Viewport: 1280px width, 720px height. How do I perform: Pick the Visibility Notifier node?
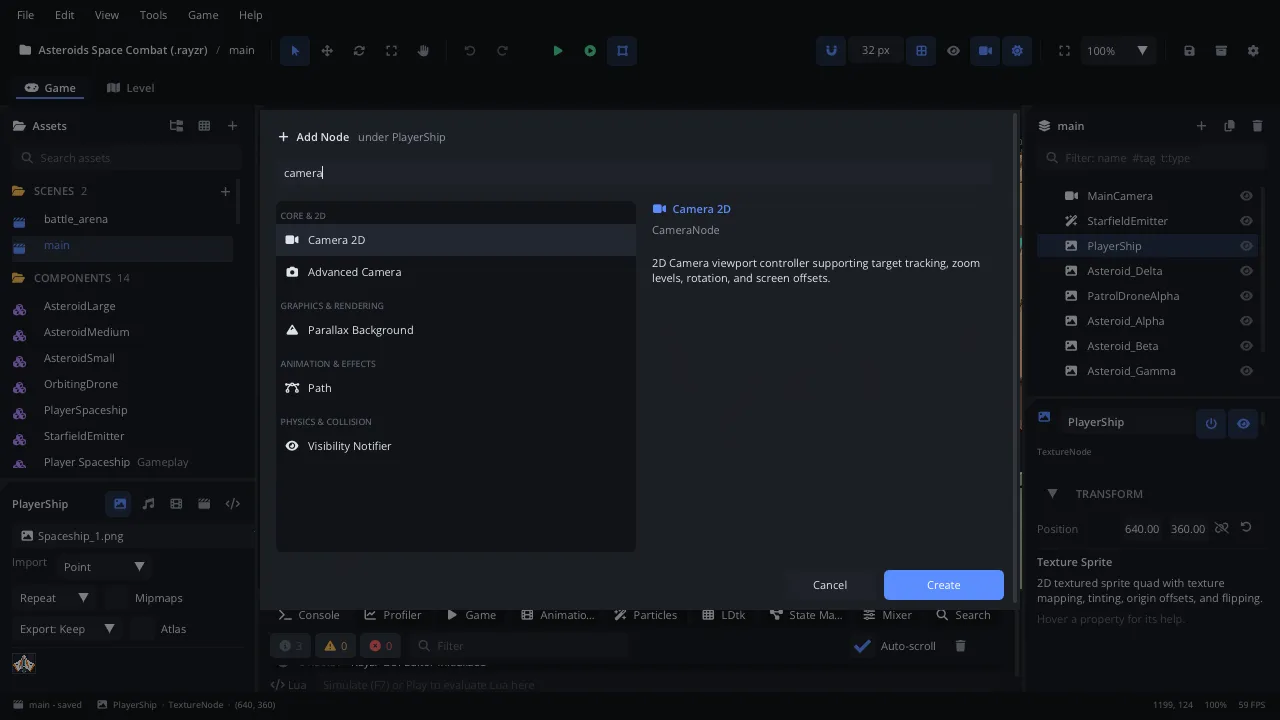pyautogui.click(x=456, y=446)
